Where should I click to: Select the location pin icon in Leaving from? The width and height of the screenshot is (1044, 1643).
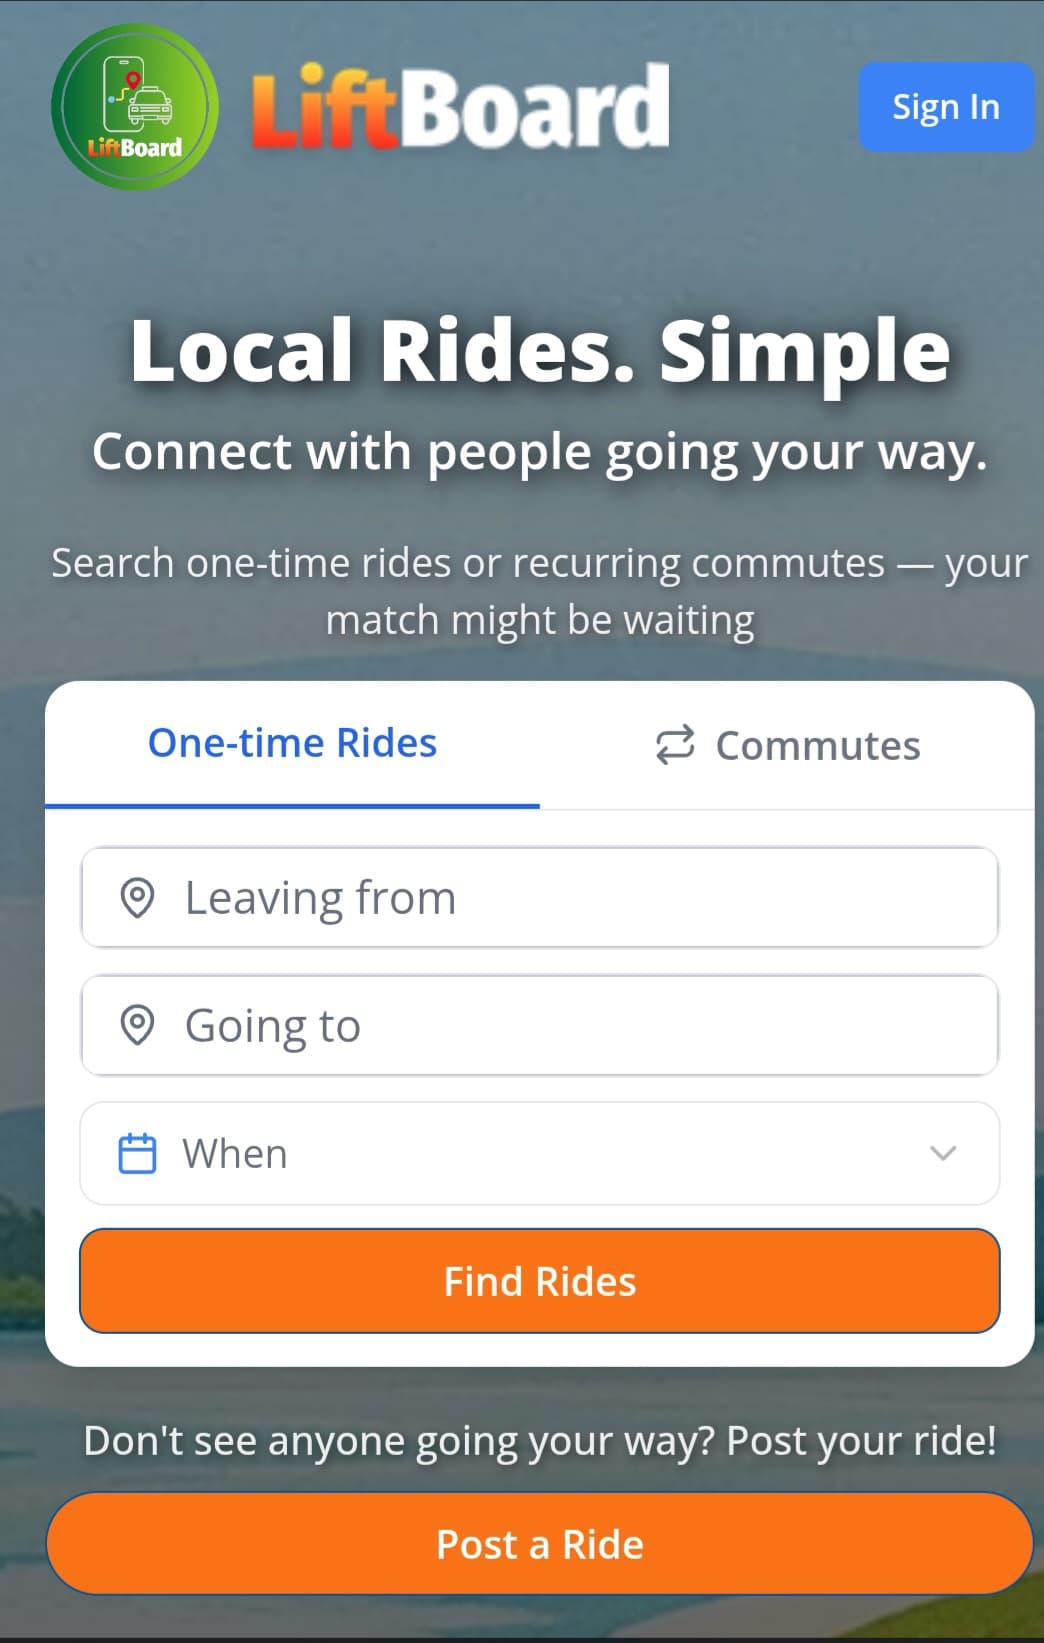139,898
